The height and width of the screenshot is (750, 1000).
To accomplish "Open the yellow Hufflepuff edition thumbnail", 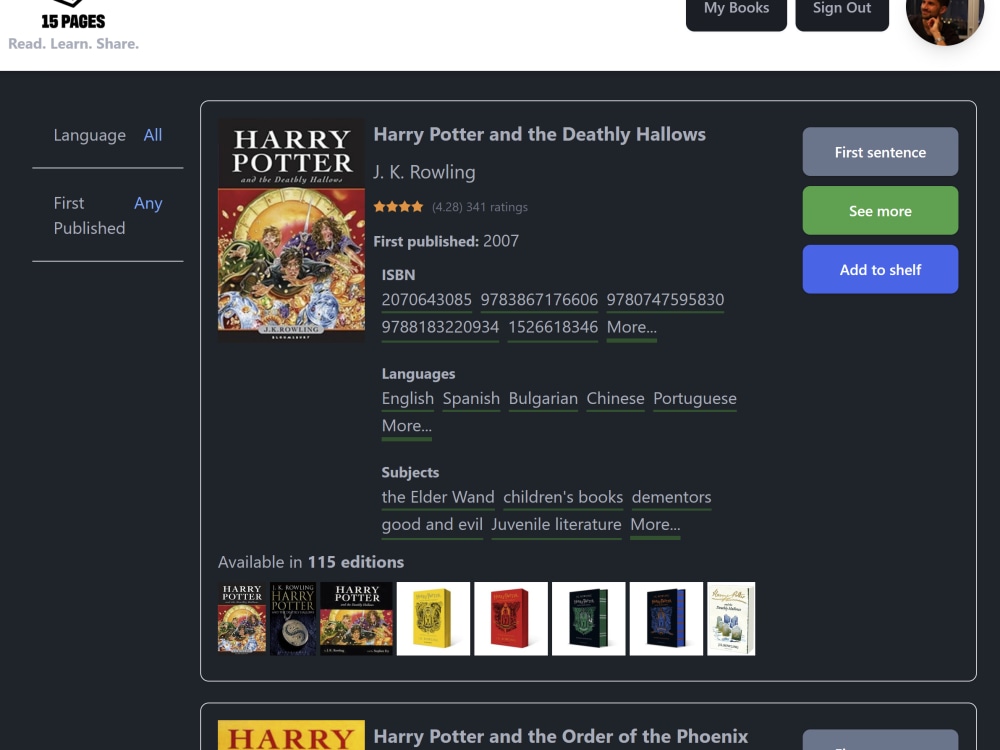I will click(433, 619).
